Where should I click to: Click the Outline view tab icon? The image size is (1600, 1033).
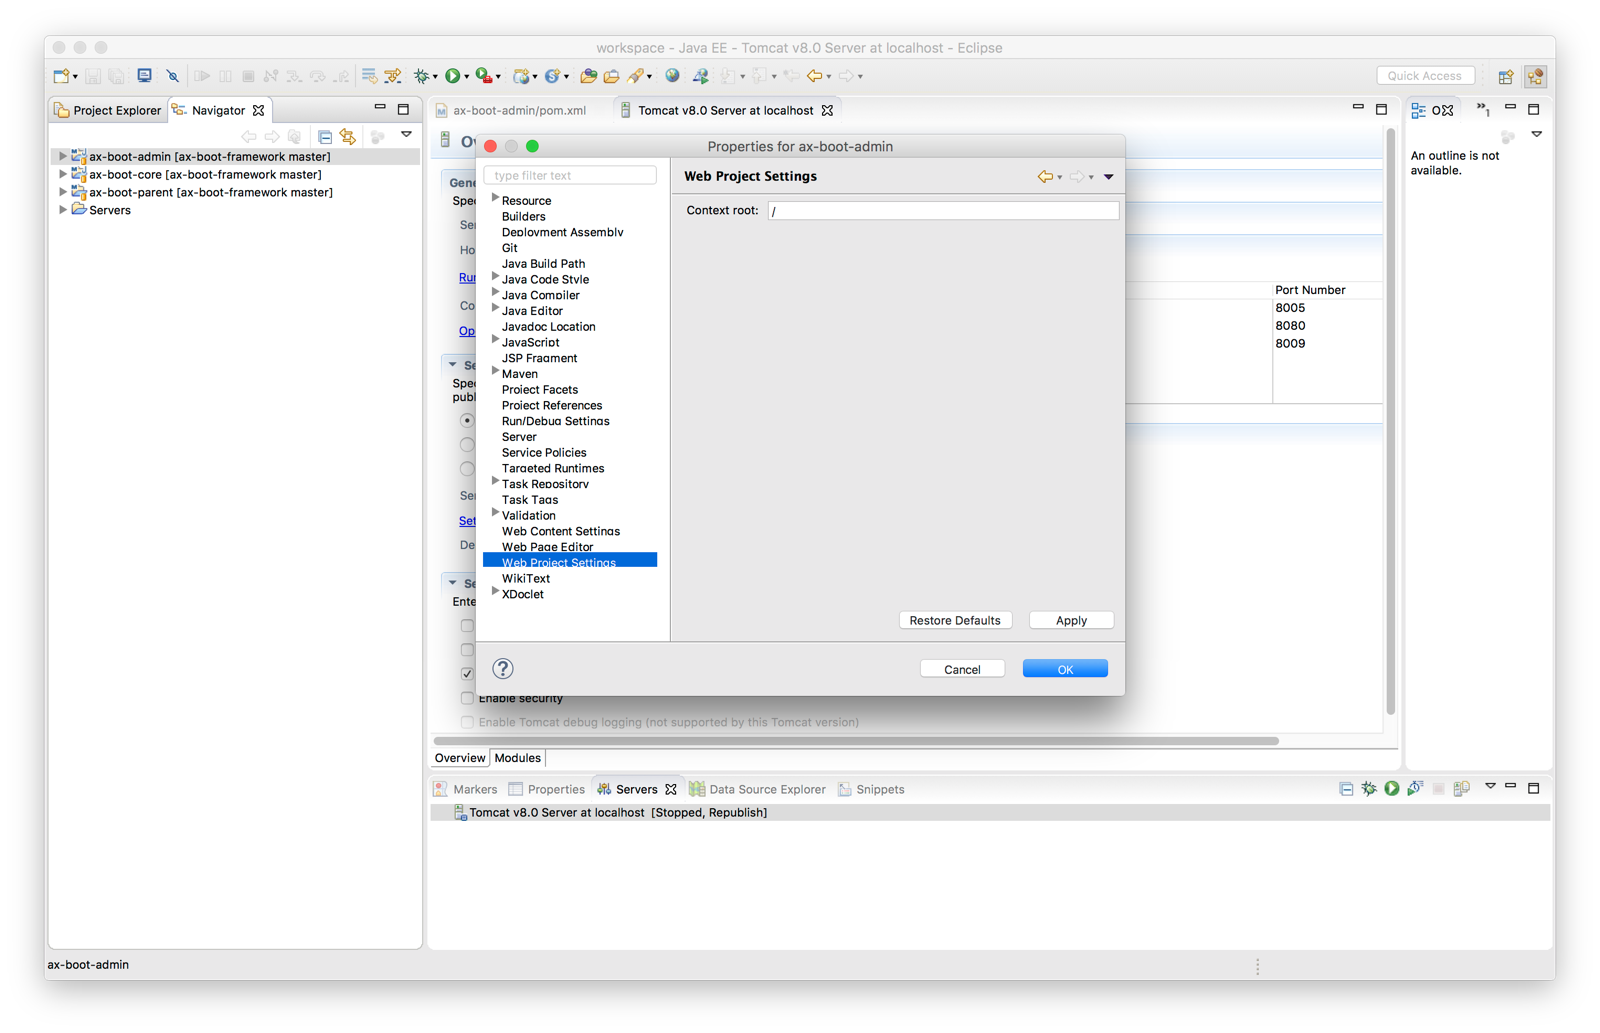point(1419,111)
